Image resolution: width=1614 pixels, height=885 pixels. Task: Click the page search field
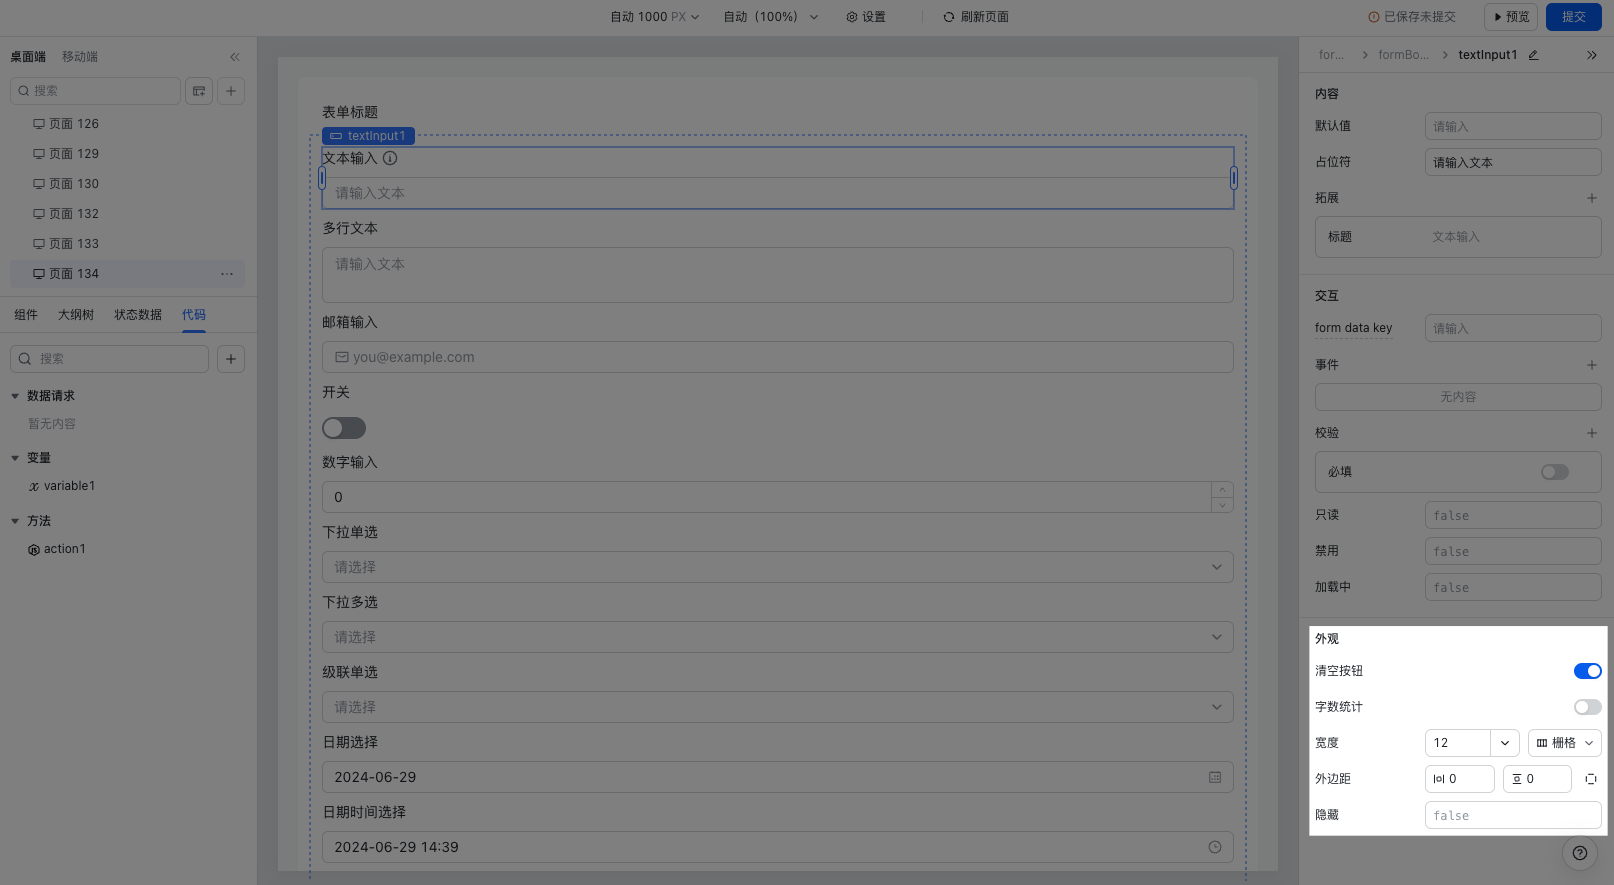tap(95, 91)
